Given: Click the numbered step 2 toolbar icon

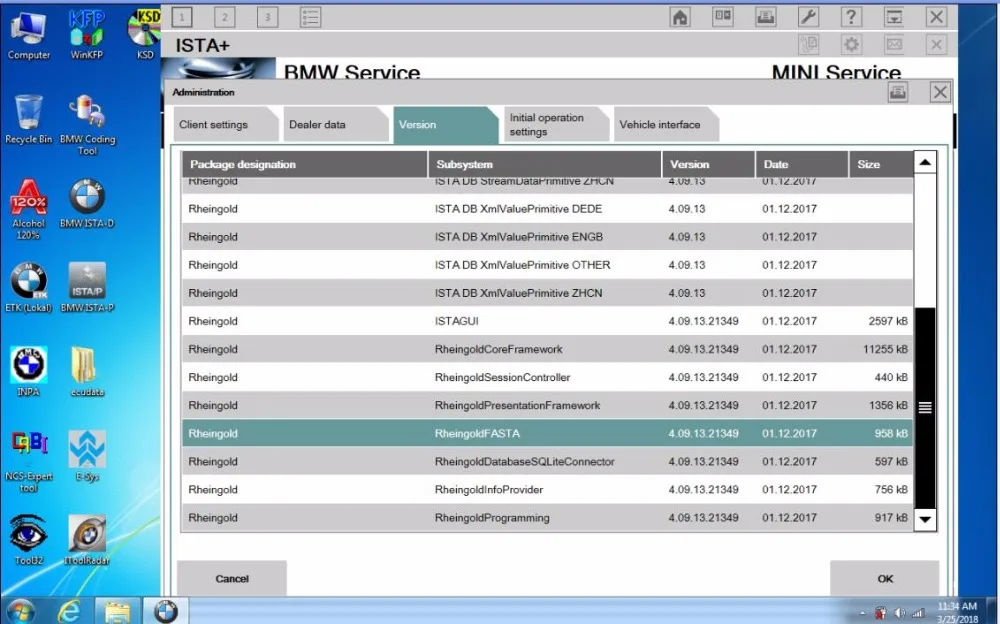Looking at the screenshot, I should coord(224,17).
